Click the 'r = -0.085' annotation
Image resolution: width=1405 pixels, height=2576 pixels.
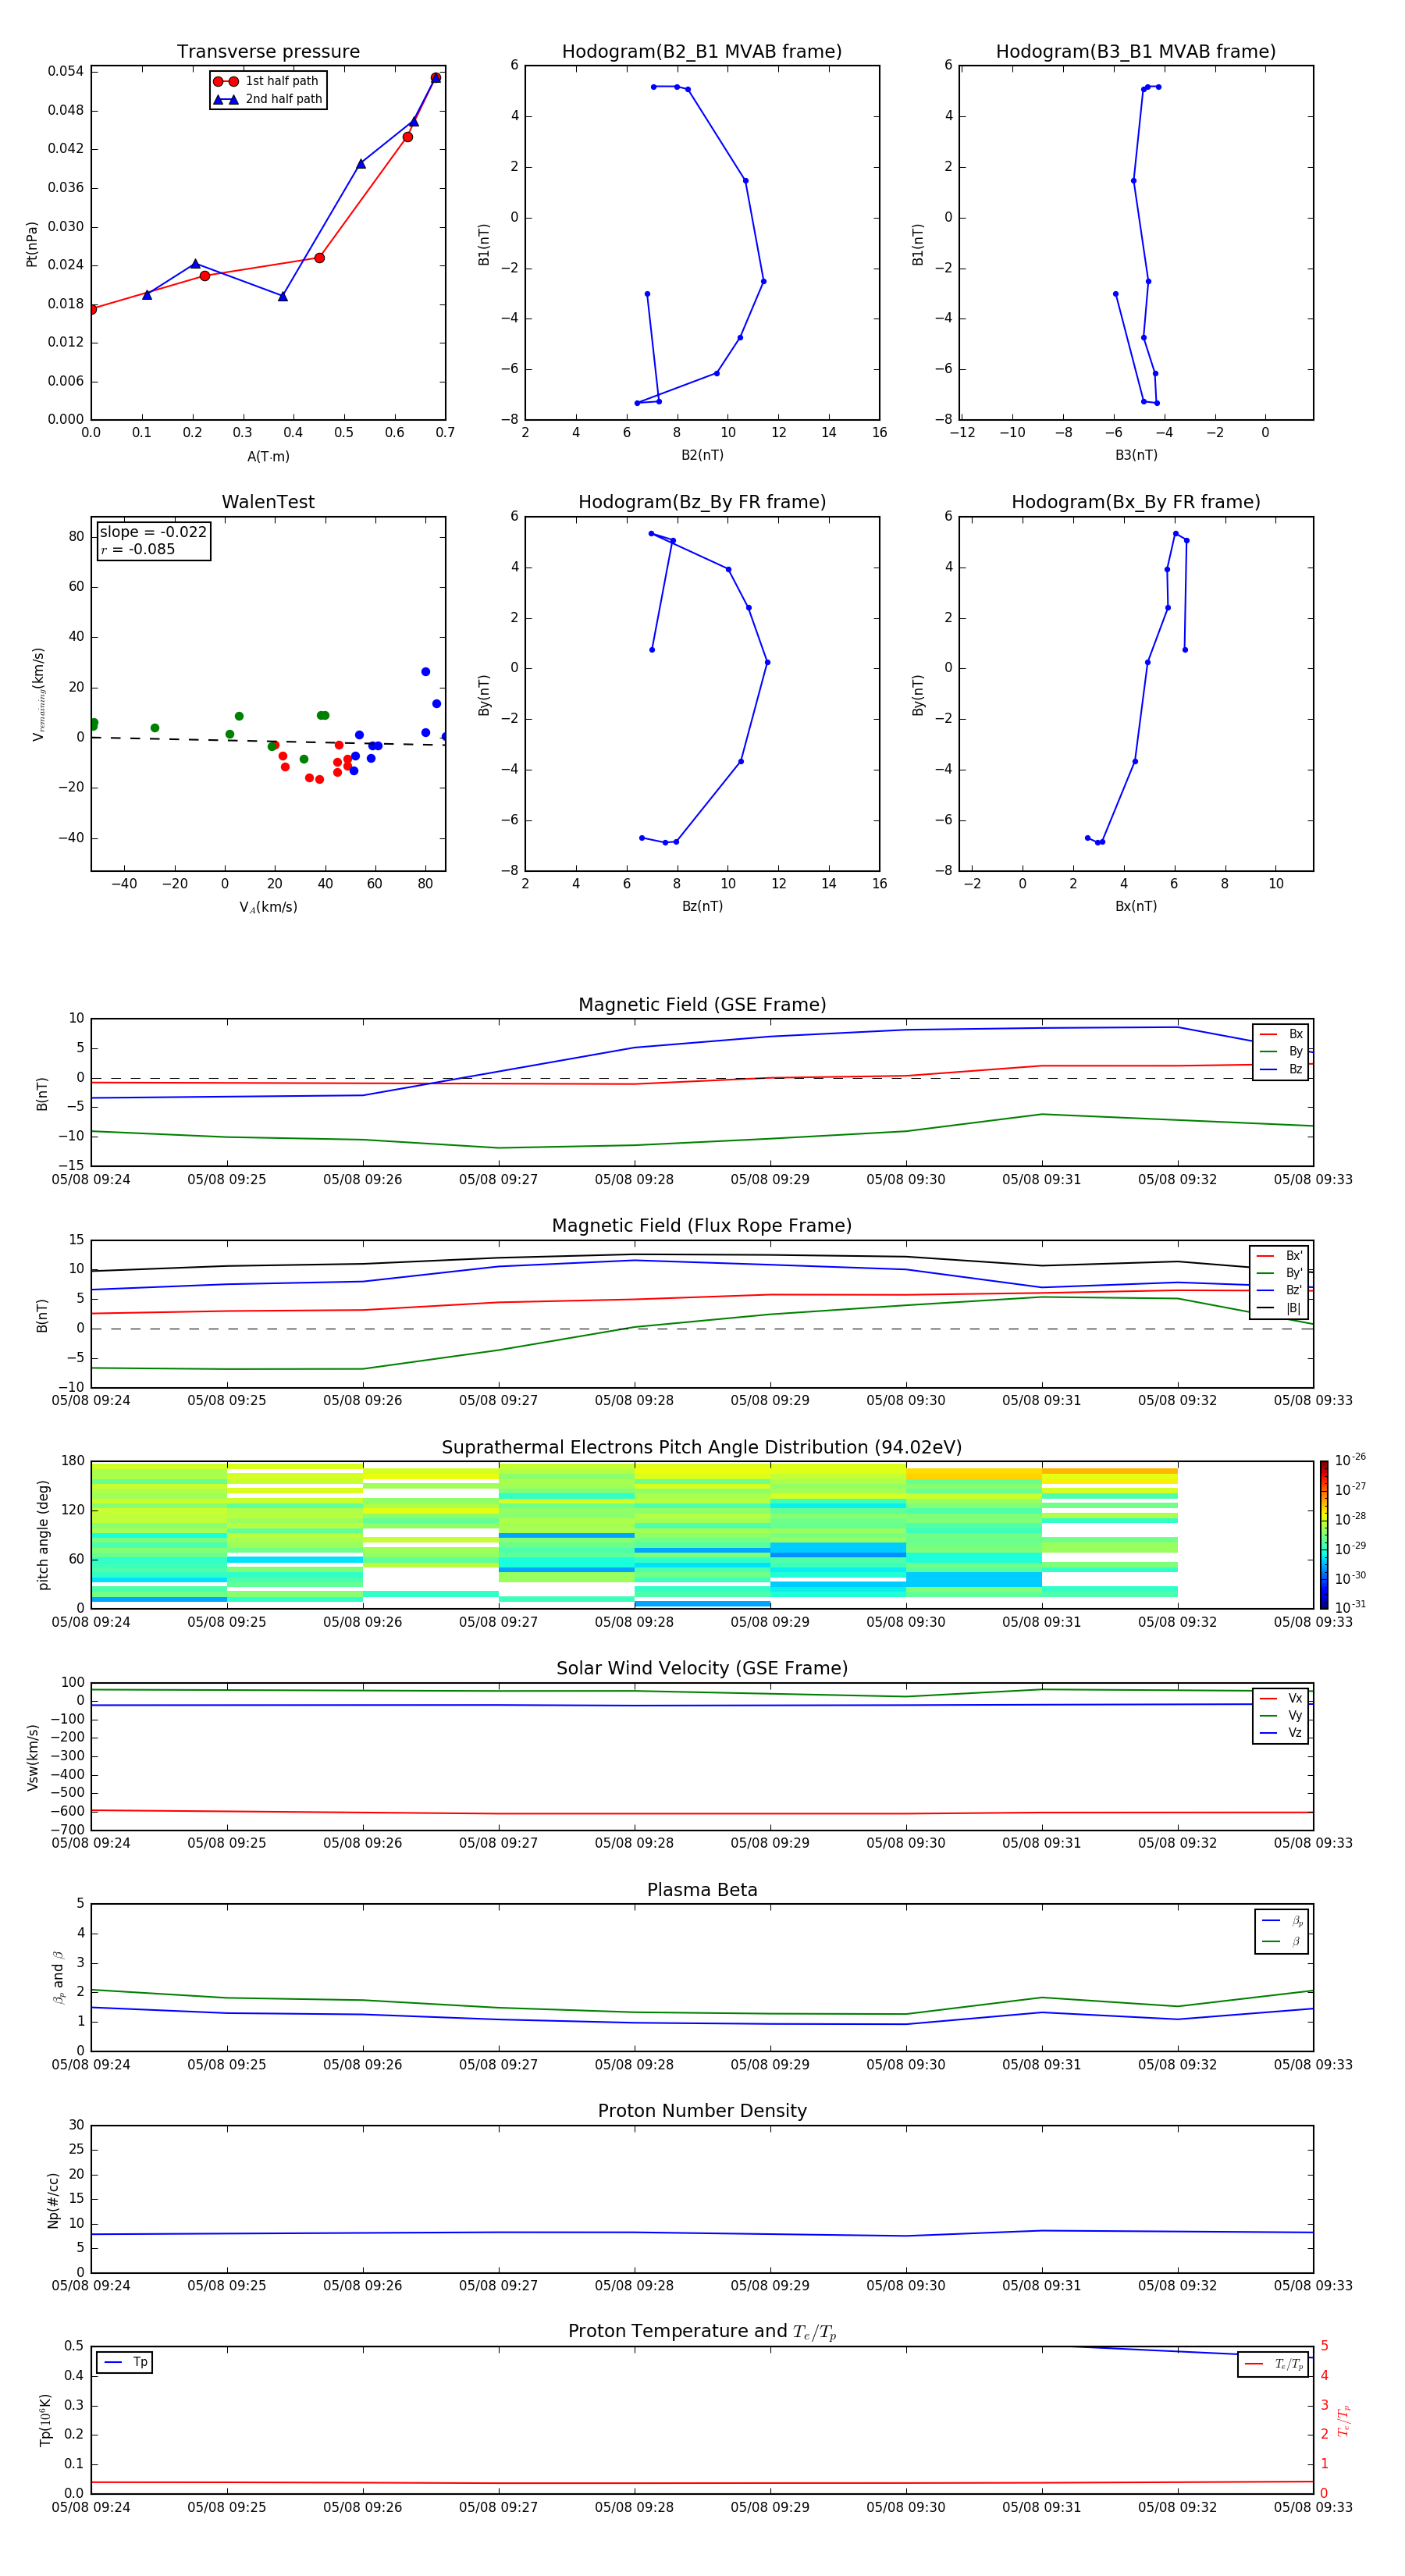pos(138,549)
